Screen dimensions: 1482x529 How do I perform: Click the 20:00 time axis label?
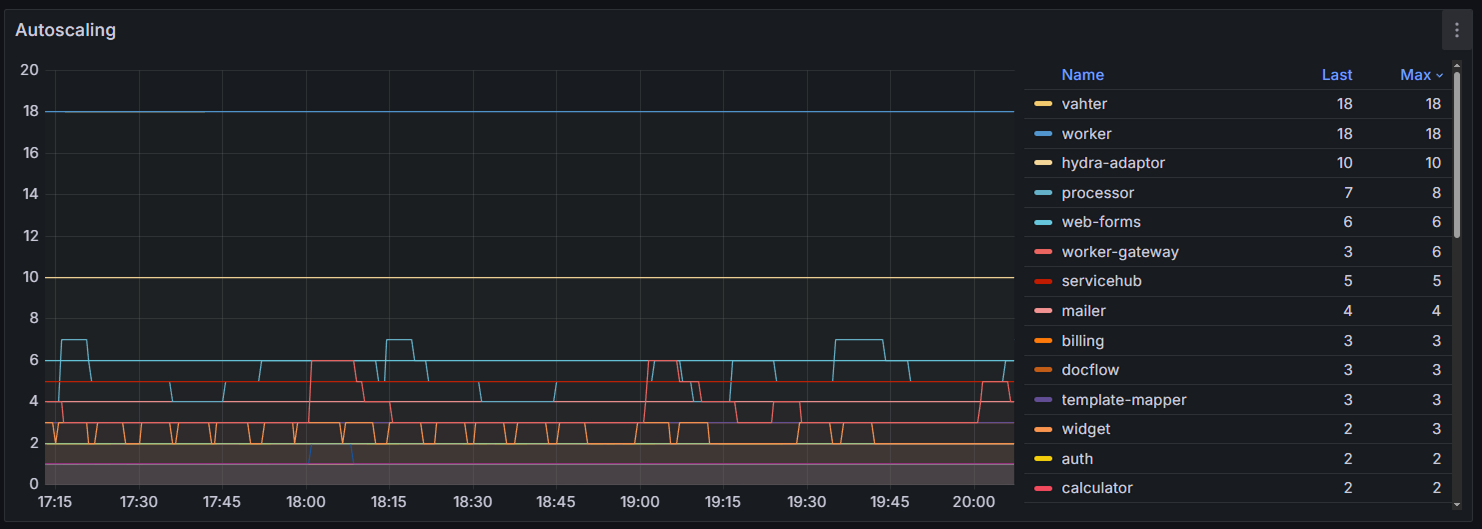973,501
